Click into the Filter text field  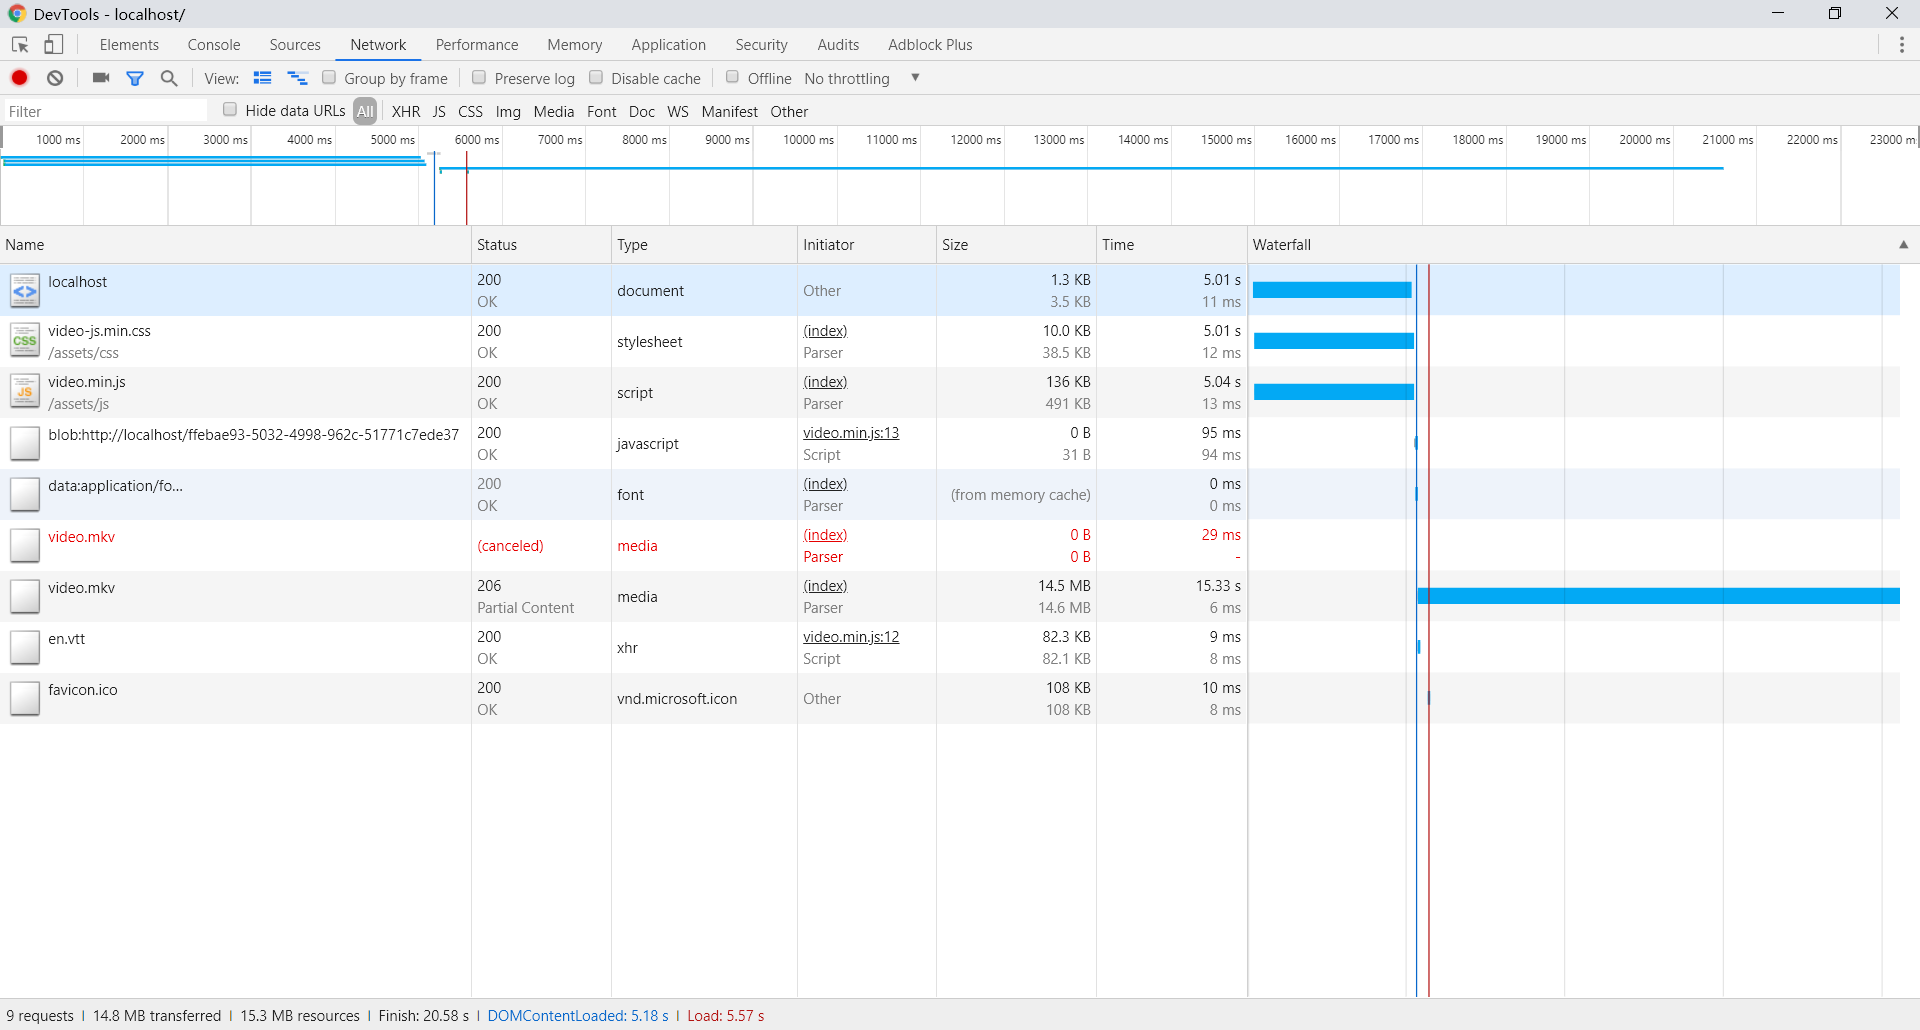click(105, 112)
